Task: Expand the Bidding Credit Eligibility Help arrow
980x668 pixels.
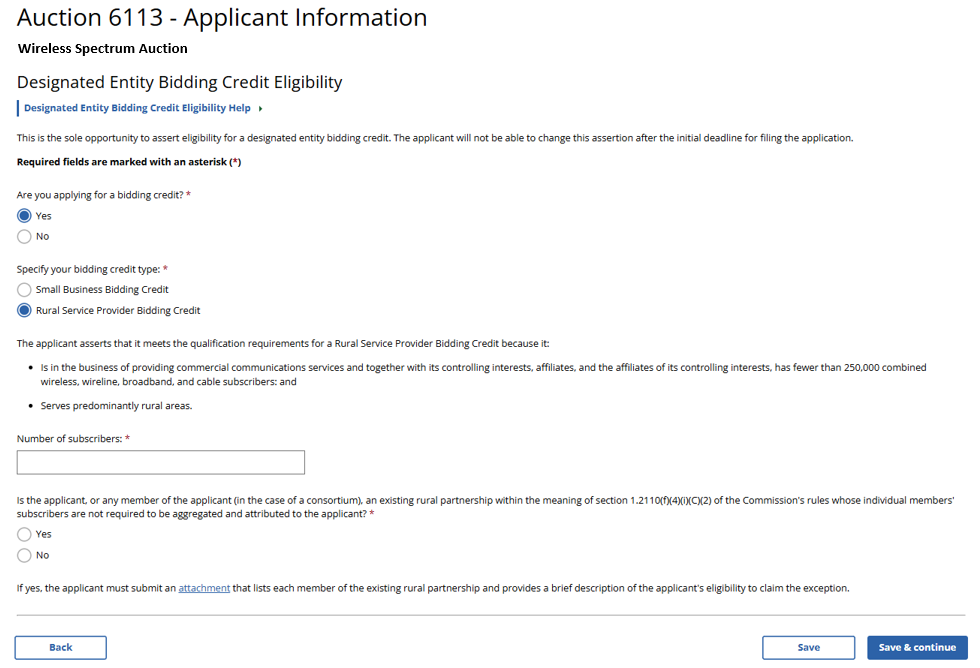Action: click(x=260, y=108)
